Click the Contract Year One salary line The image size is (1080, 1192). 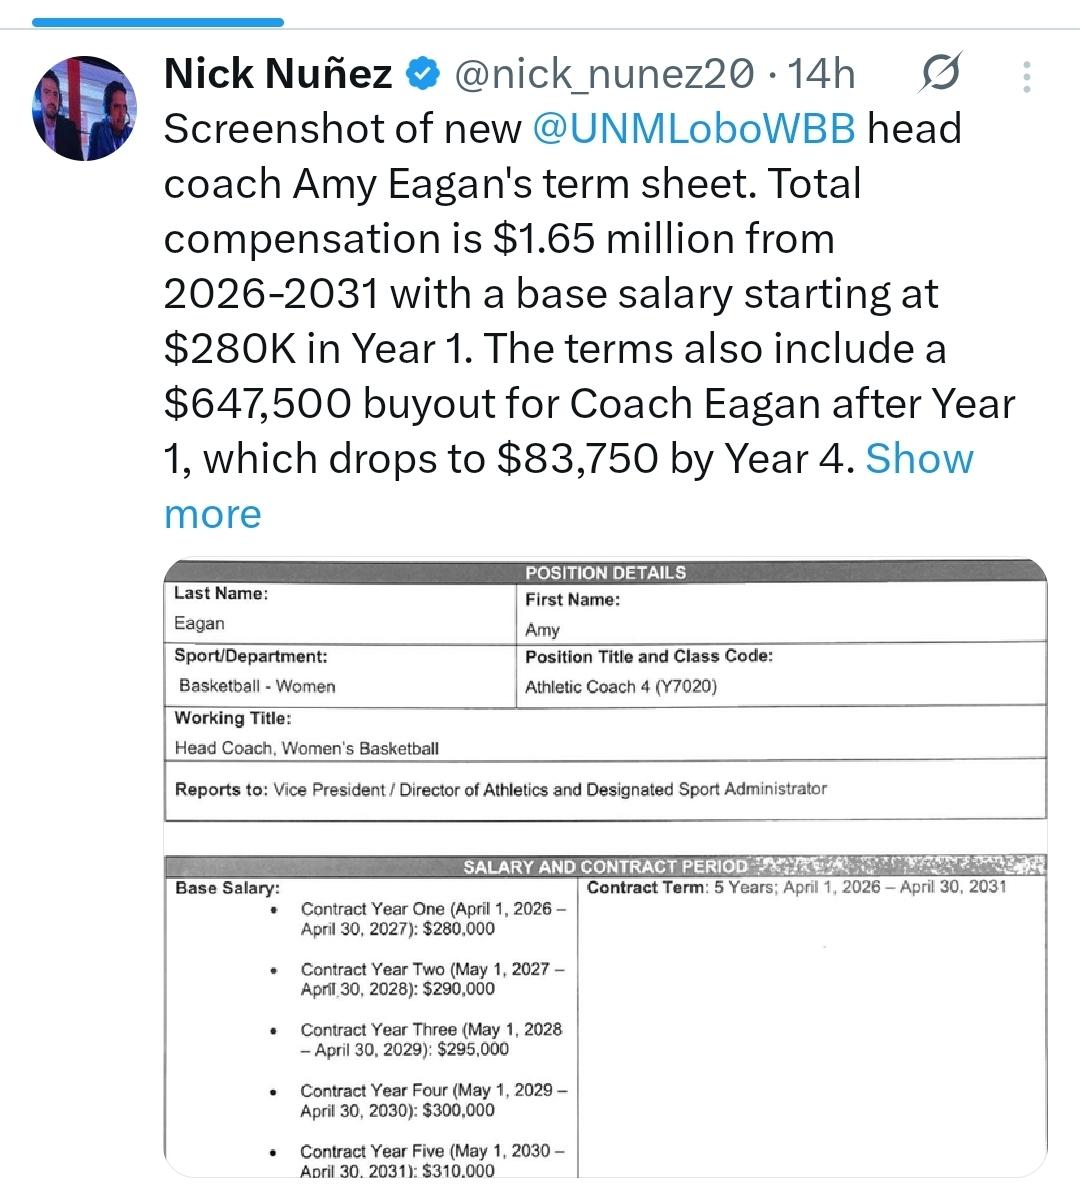pos(432,919)
